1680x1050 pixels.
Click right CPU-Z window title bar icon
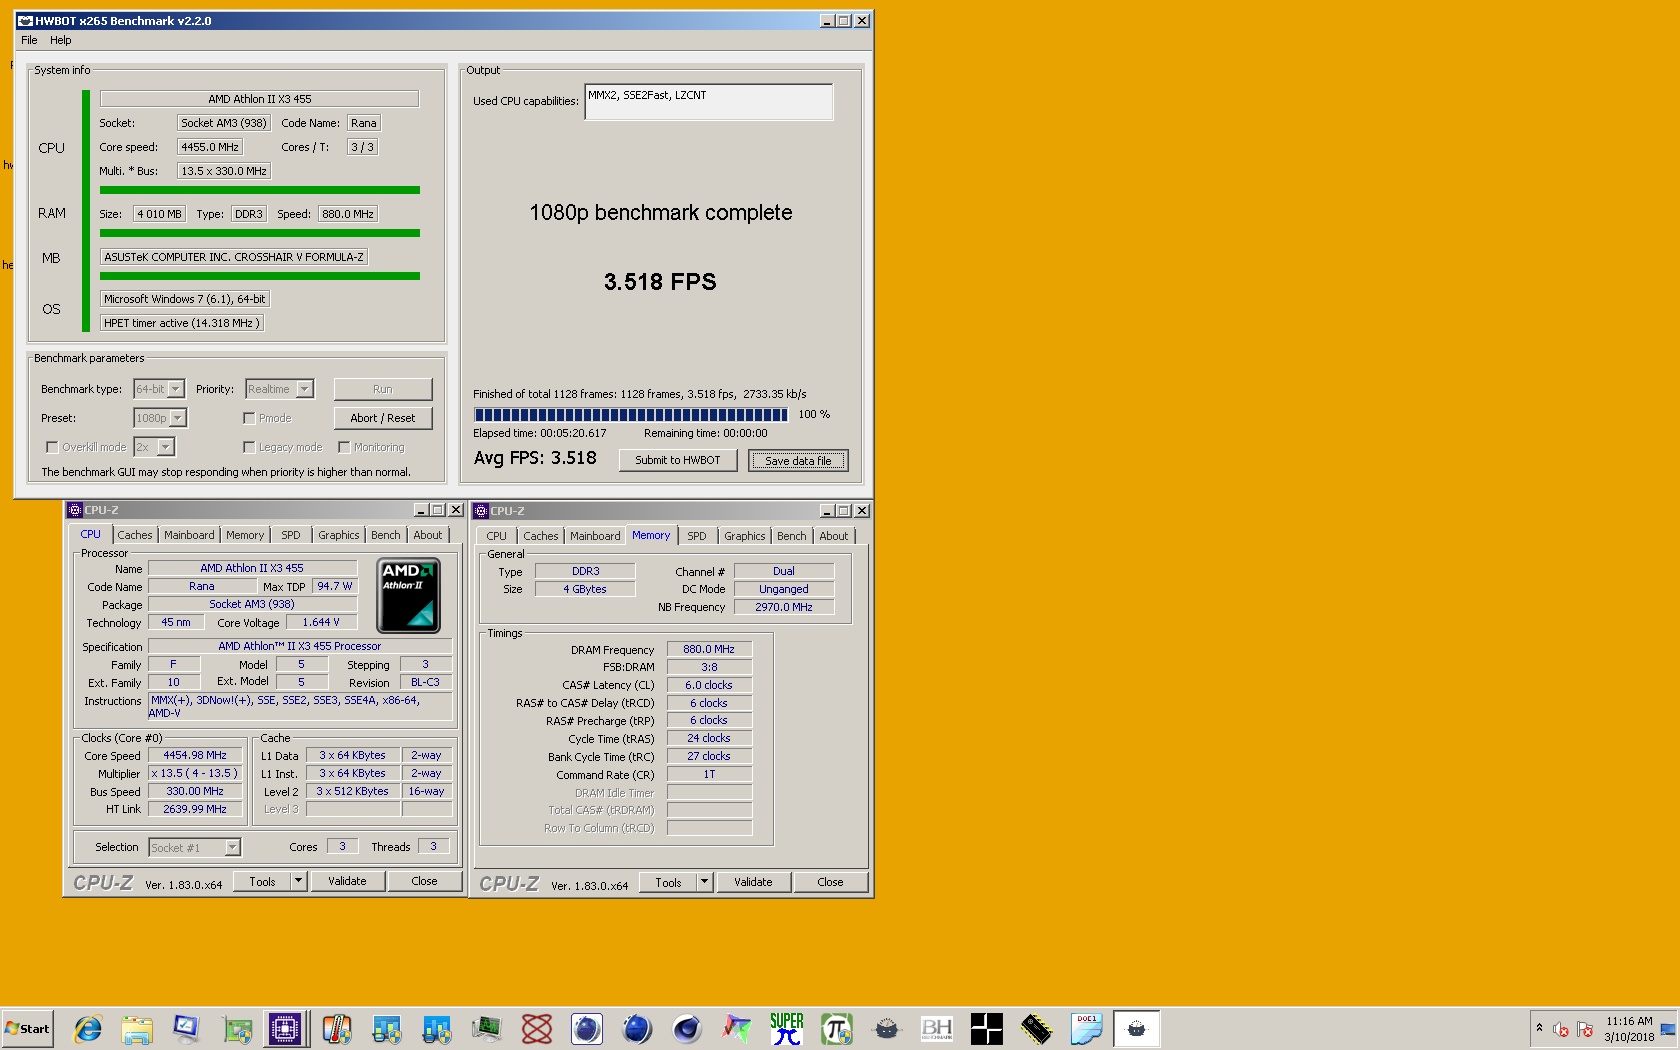click(481, 511)
